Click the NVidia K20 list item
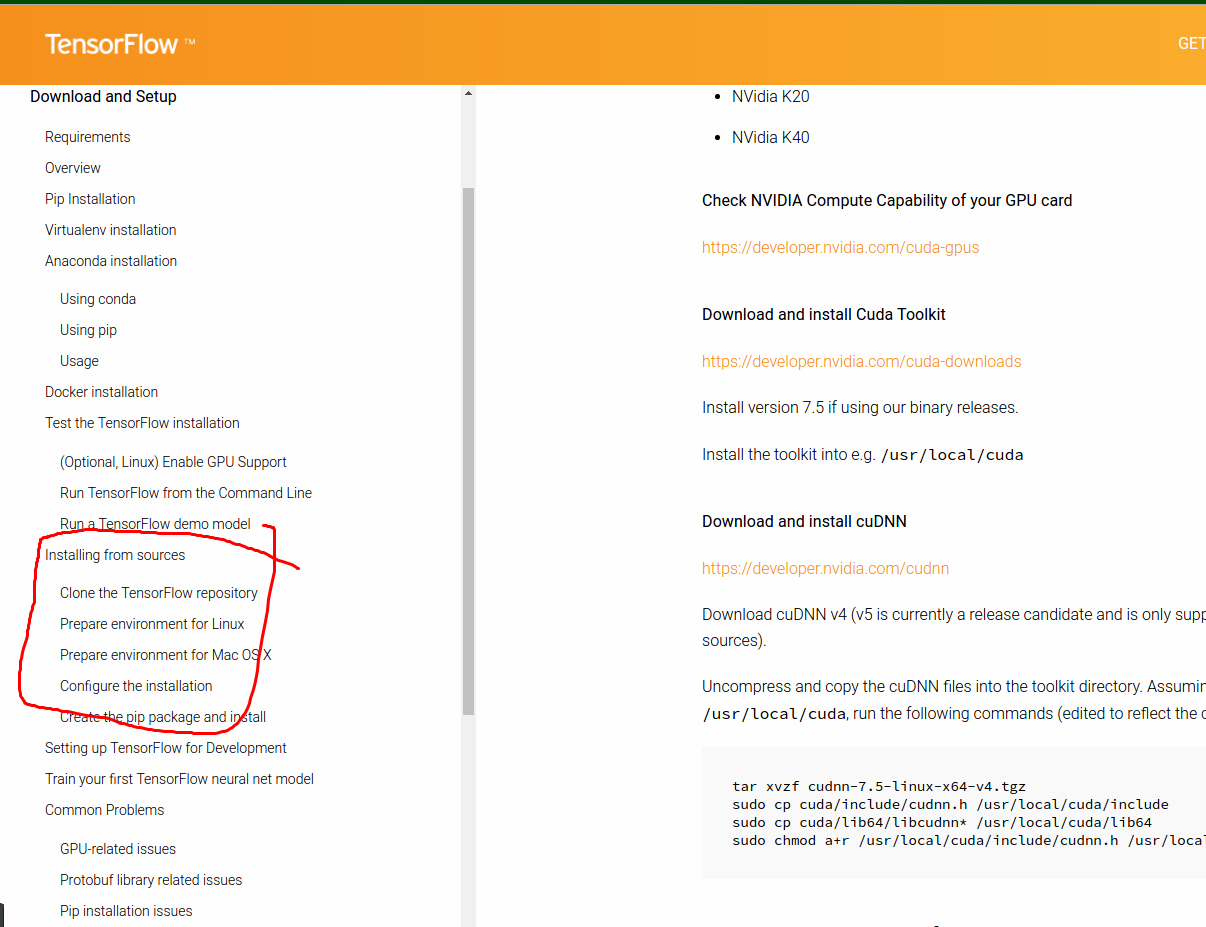This screenshot has height=927, width=1206. point(770,97)
